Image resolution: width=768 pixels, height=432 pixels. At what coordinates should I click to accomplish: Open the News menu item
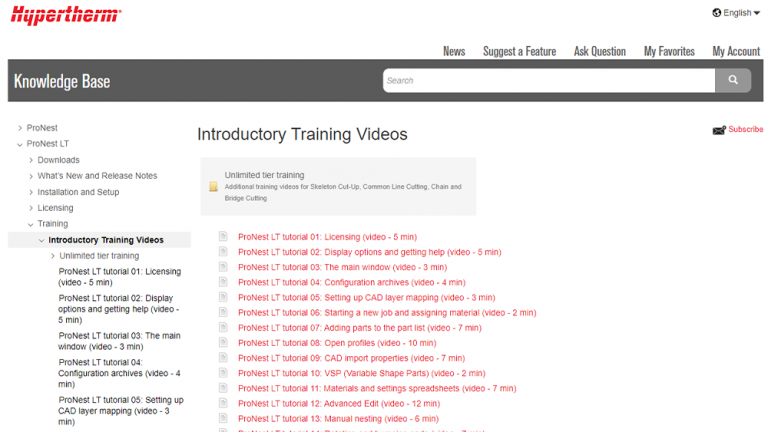(454, 51)
